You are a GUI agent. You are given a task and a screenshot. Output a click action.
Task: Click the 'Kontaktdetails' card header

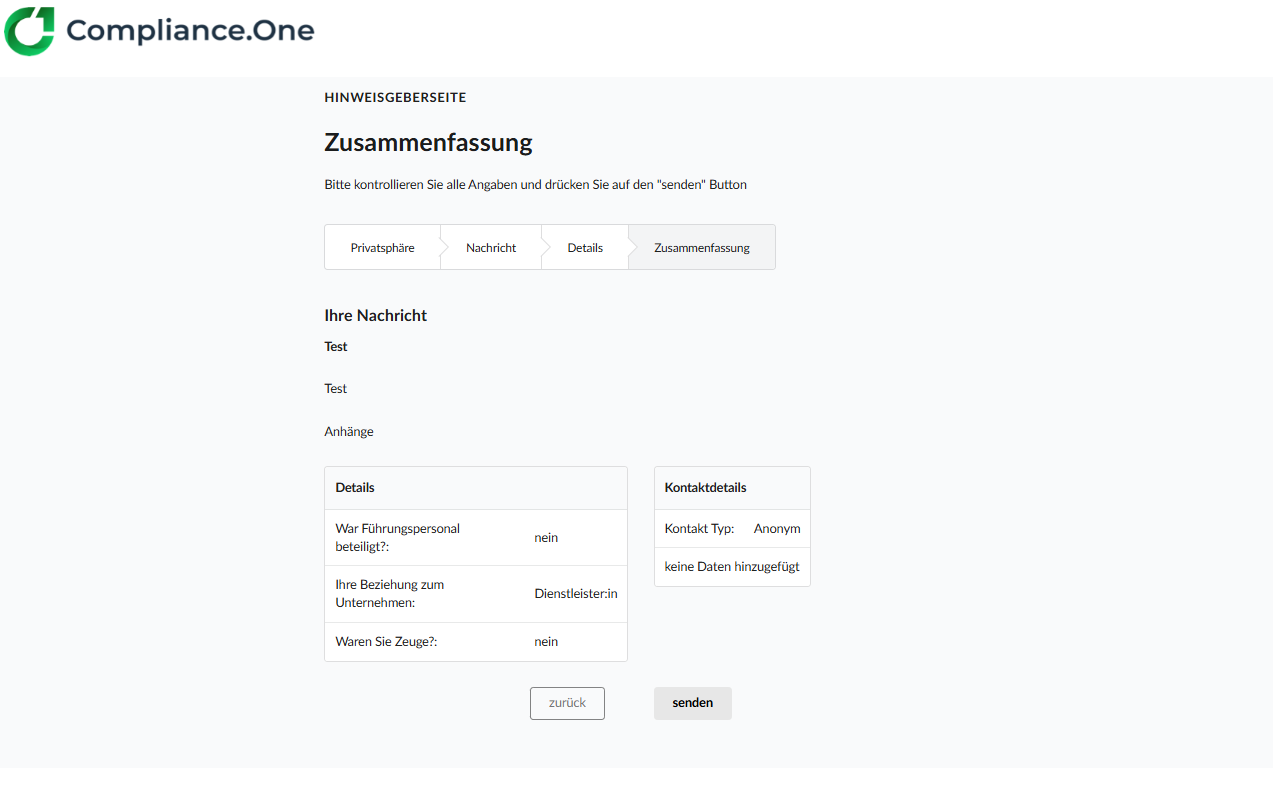732,488
